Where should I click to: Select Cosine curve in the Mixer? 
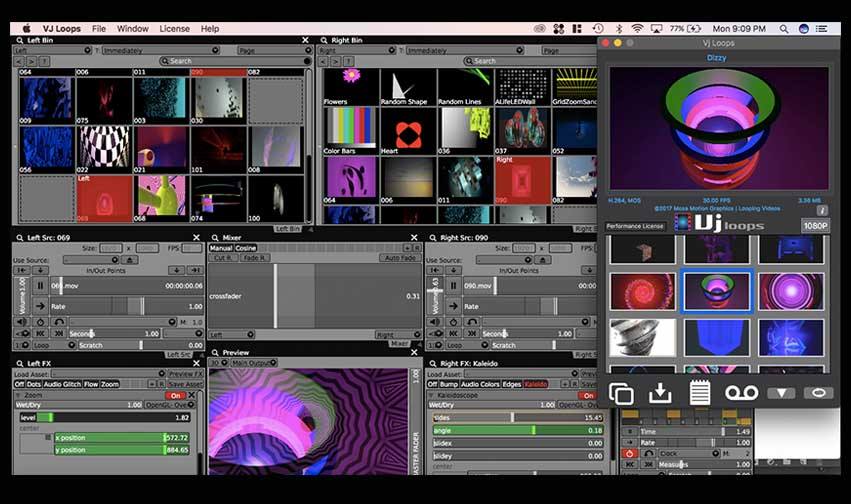[x=246, y=248]
